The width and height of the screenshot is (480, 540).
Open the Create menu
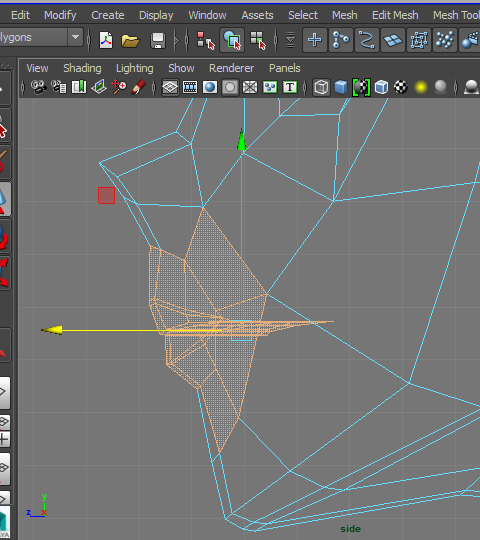(107, 15)
